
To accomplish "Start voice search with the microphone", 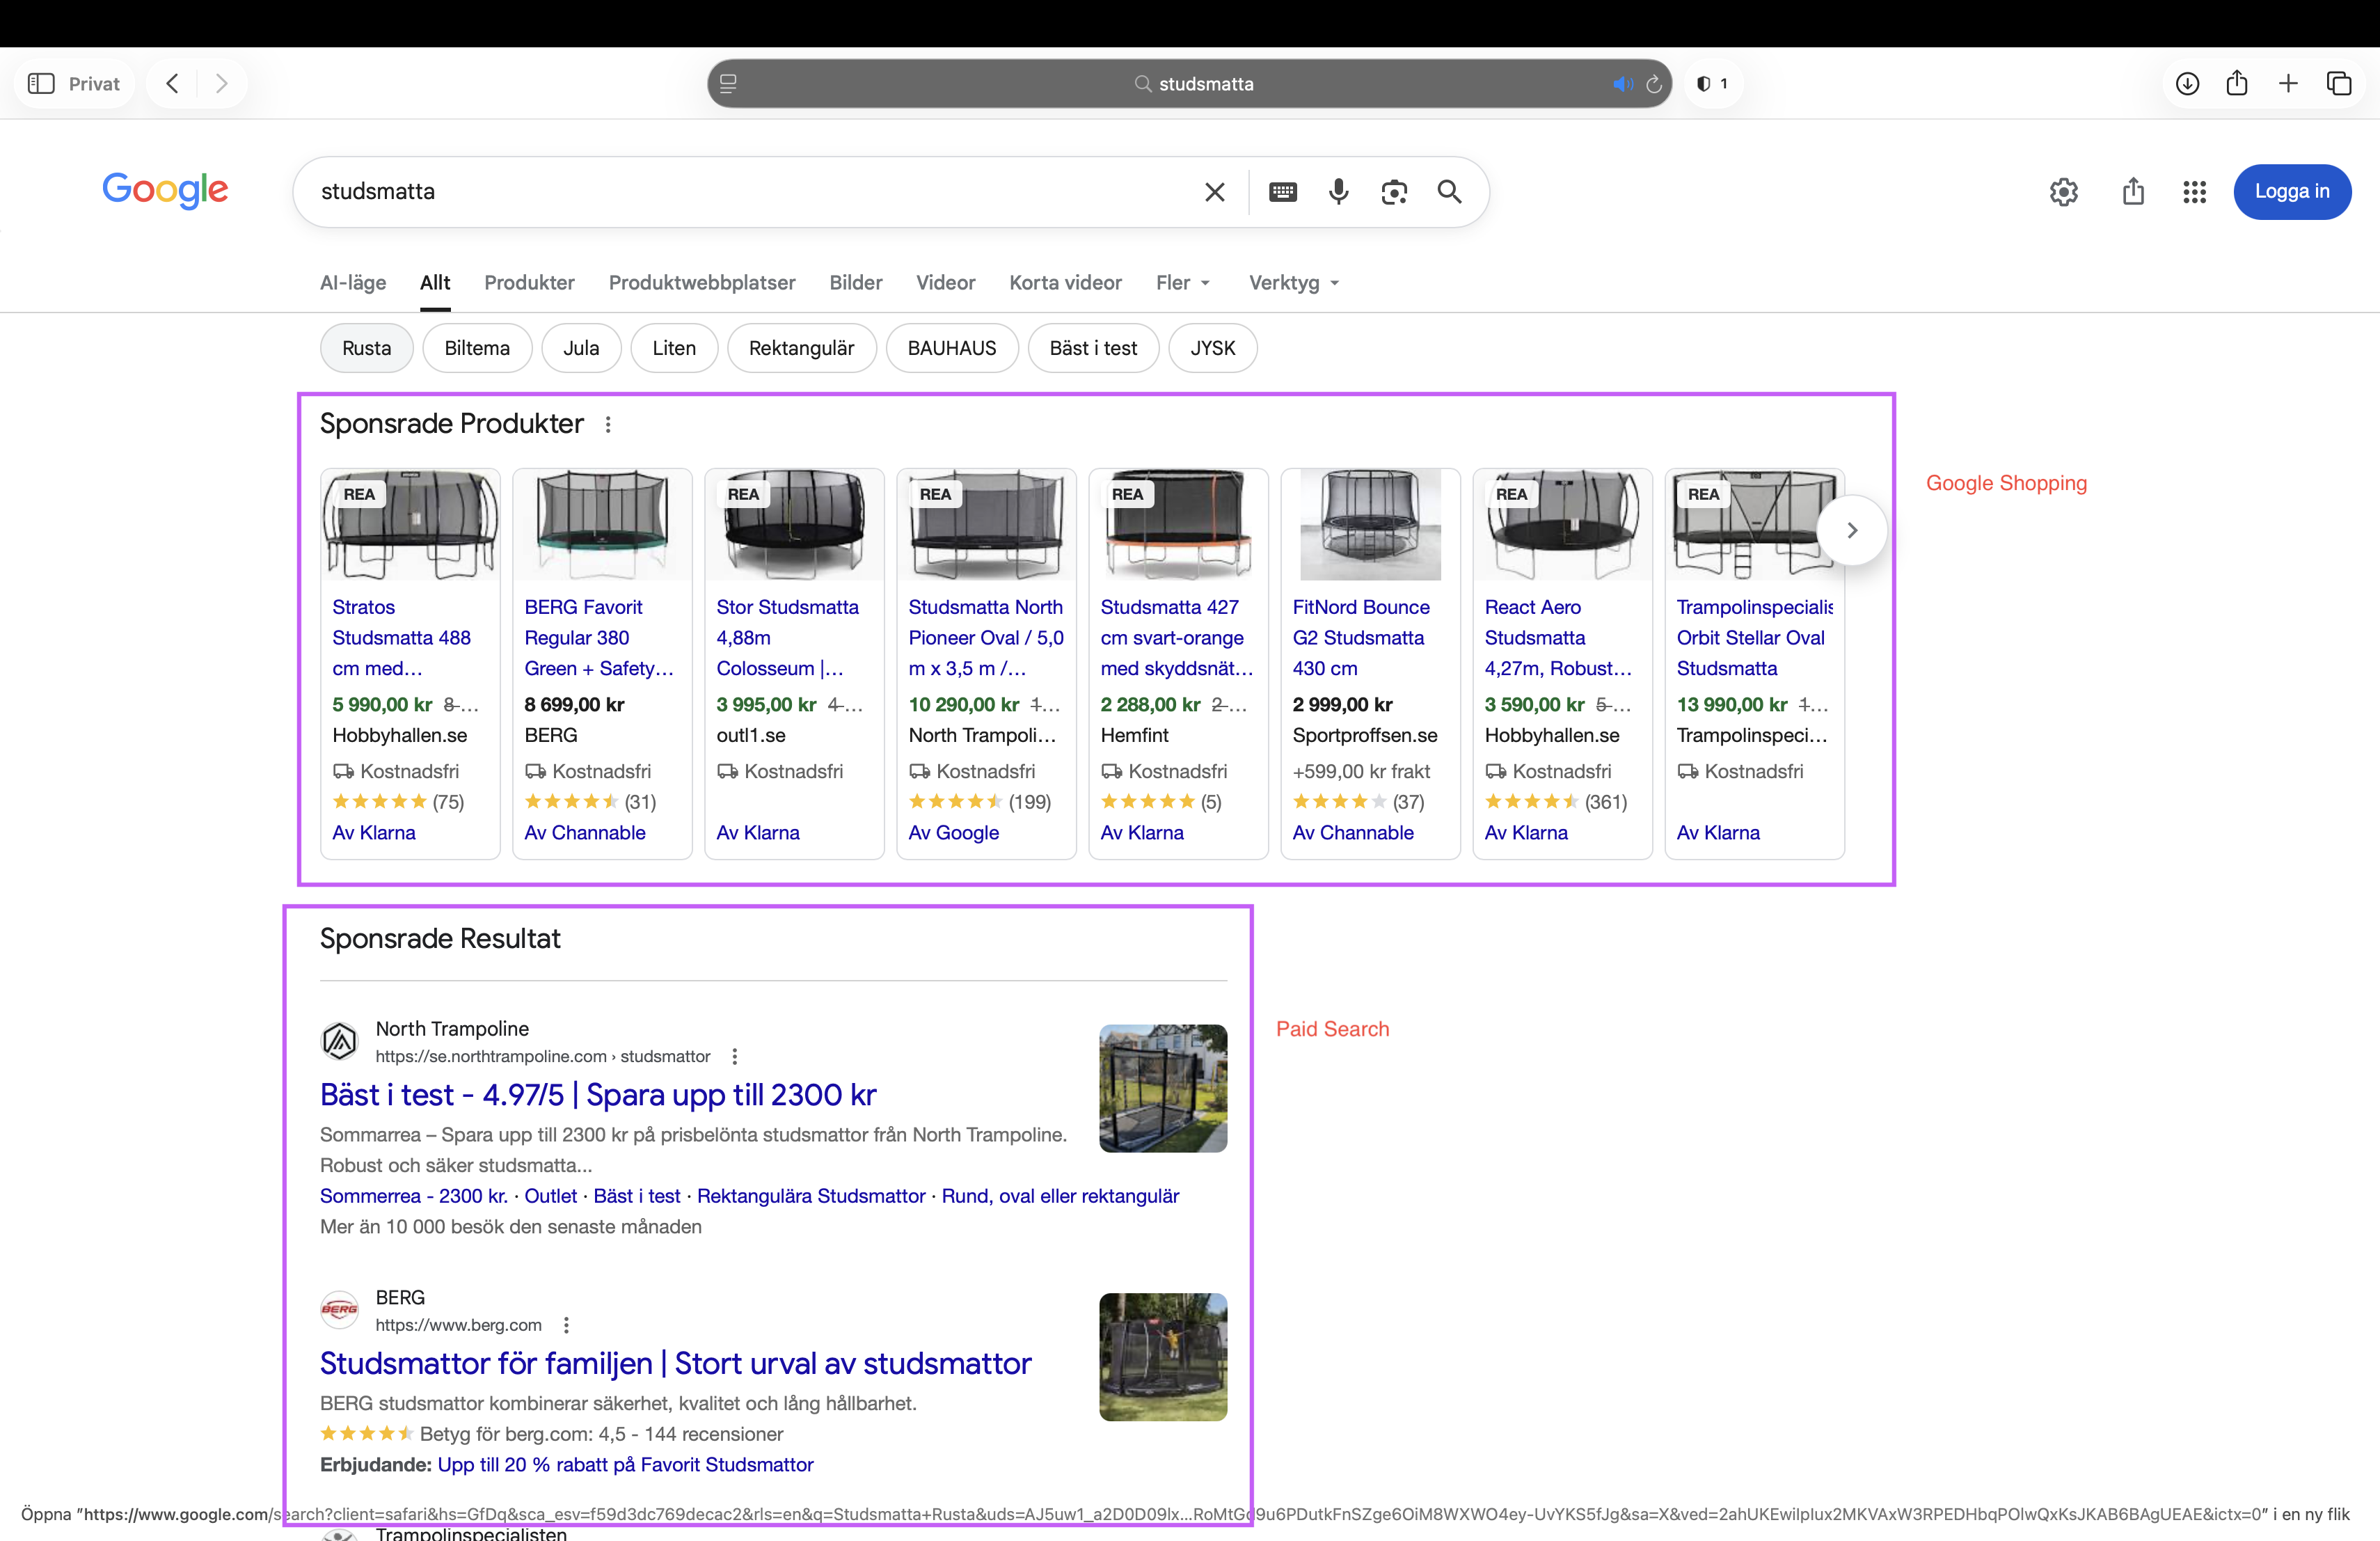I will [1338, 192].
